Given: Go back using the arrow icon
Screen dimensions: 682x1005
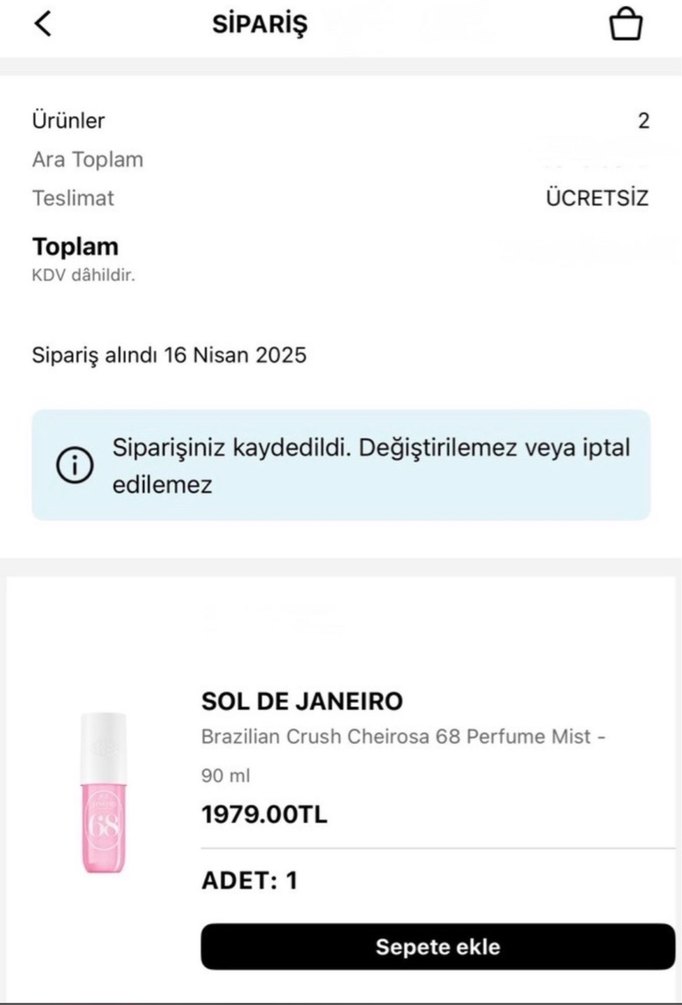Looking at the screenshot, I should pyautogui.click(x=42, y=25).
